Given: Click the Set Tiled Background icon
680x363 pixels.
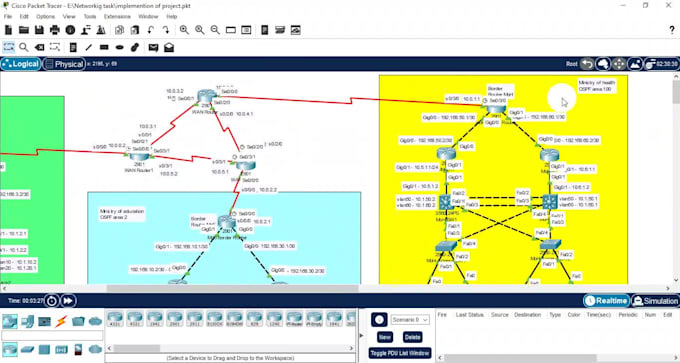Looking at the screenshot, I should (634, 64).
